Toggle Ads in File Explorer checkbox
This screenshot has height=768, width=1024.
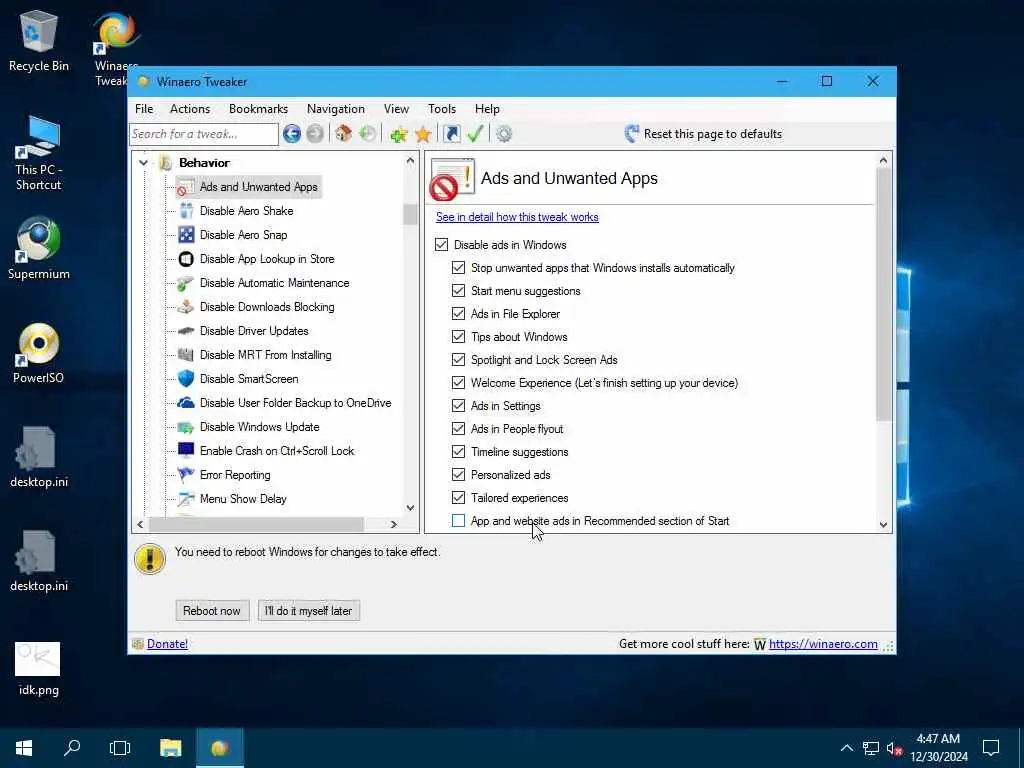pos(458,313)
